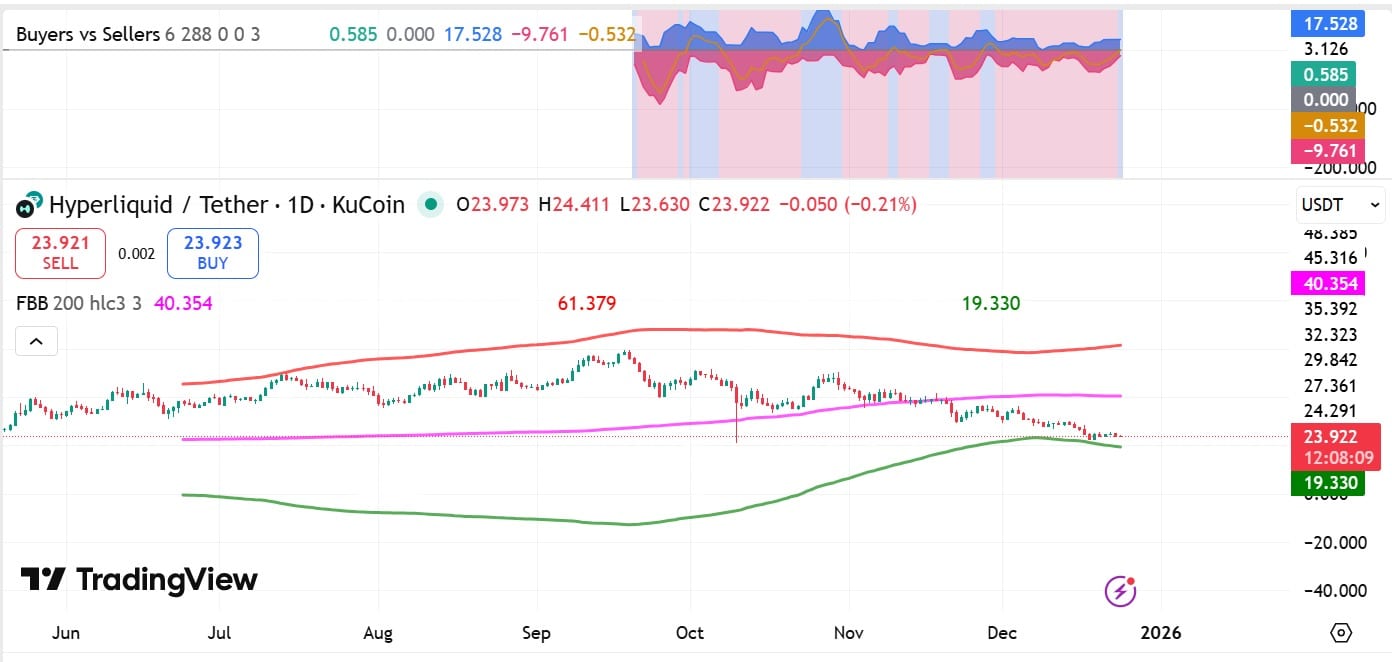This screenshot has width=1392, height=662.
Task: Click the BUY 23.923 order button
Action: tap(212, 253)
